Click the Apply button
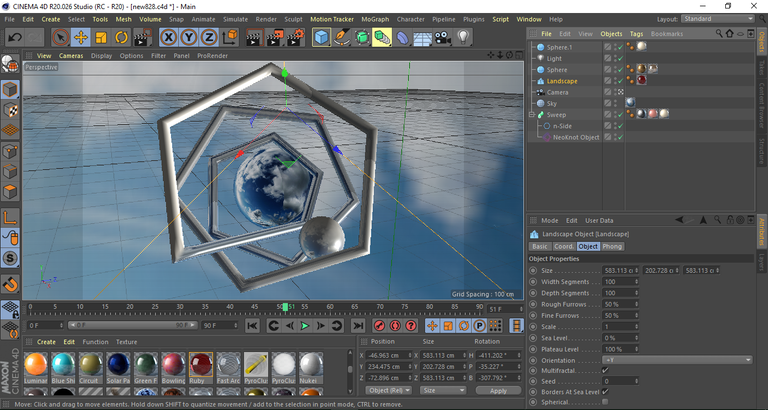The width and height of the screenshot is (768, 410). pos(498,390)
